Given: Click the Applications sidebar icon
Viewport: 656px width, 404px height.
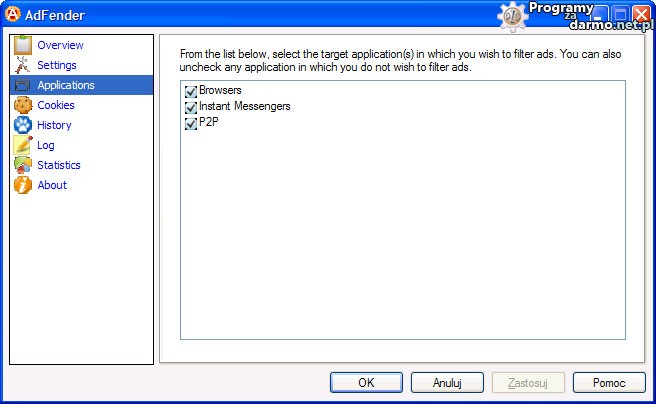Looking at the screenshot, I should 22,85.
